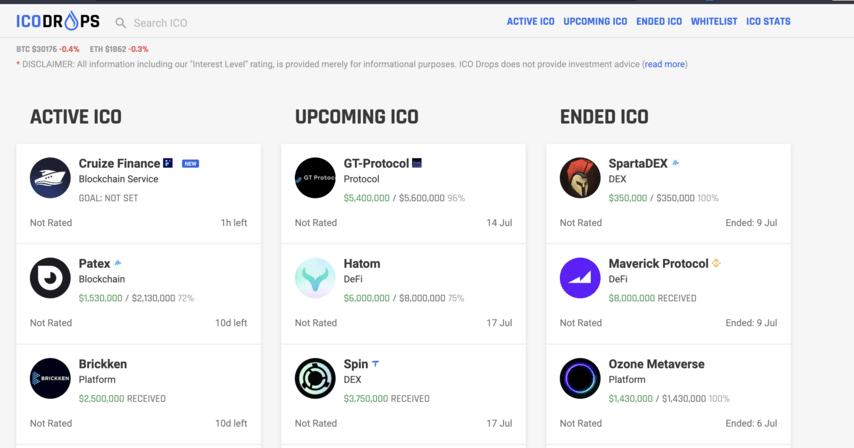The image size is (854, 448).
Task: Open the Whitelist menu link
Action: 714,21
